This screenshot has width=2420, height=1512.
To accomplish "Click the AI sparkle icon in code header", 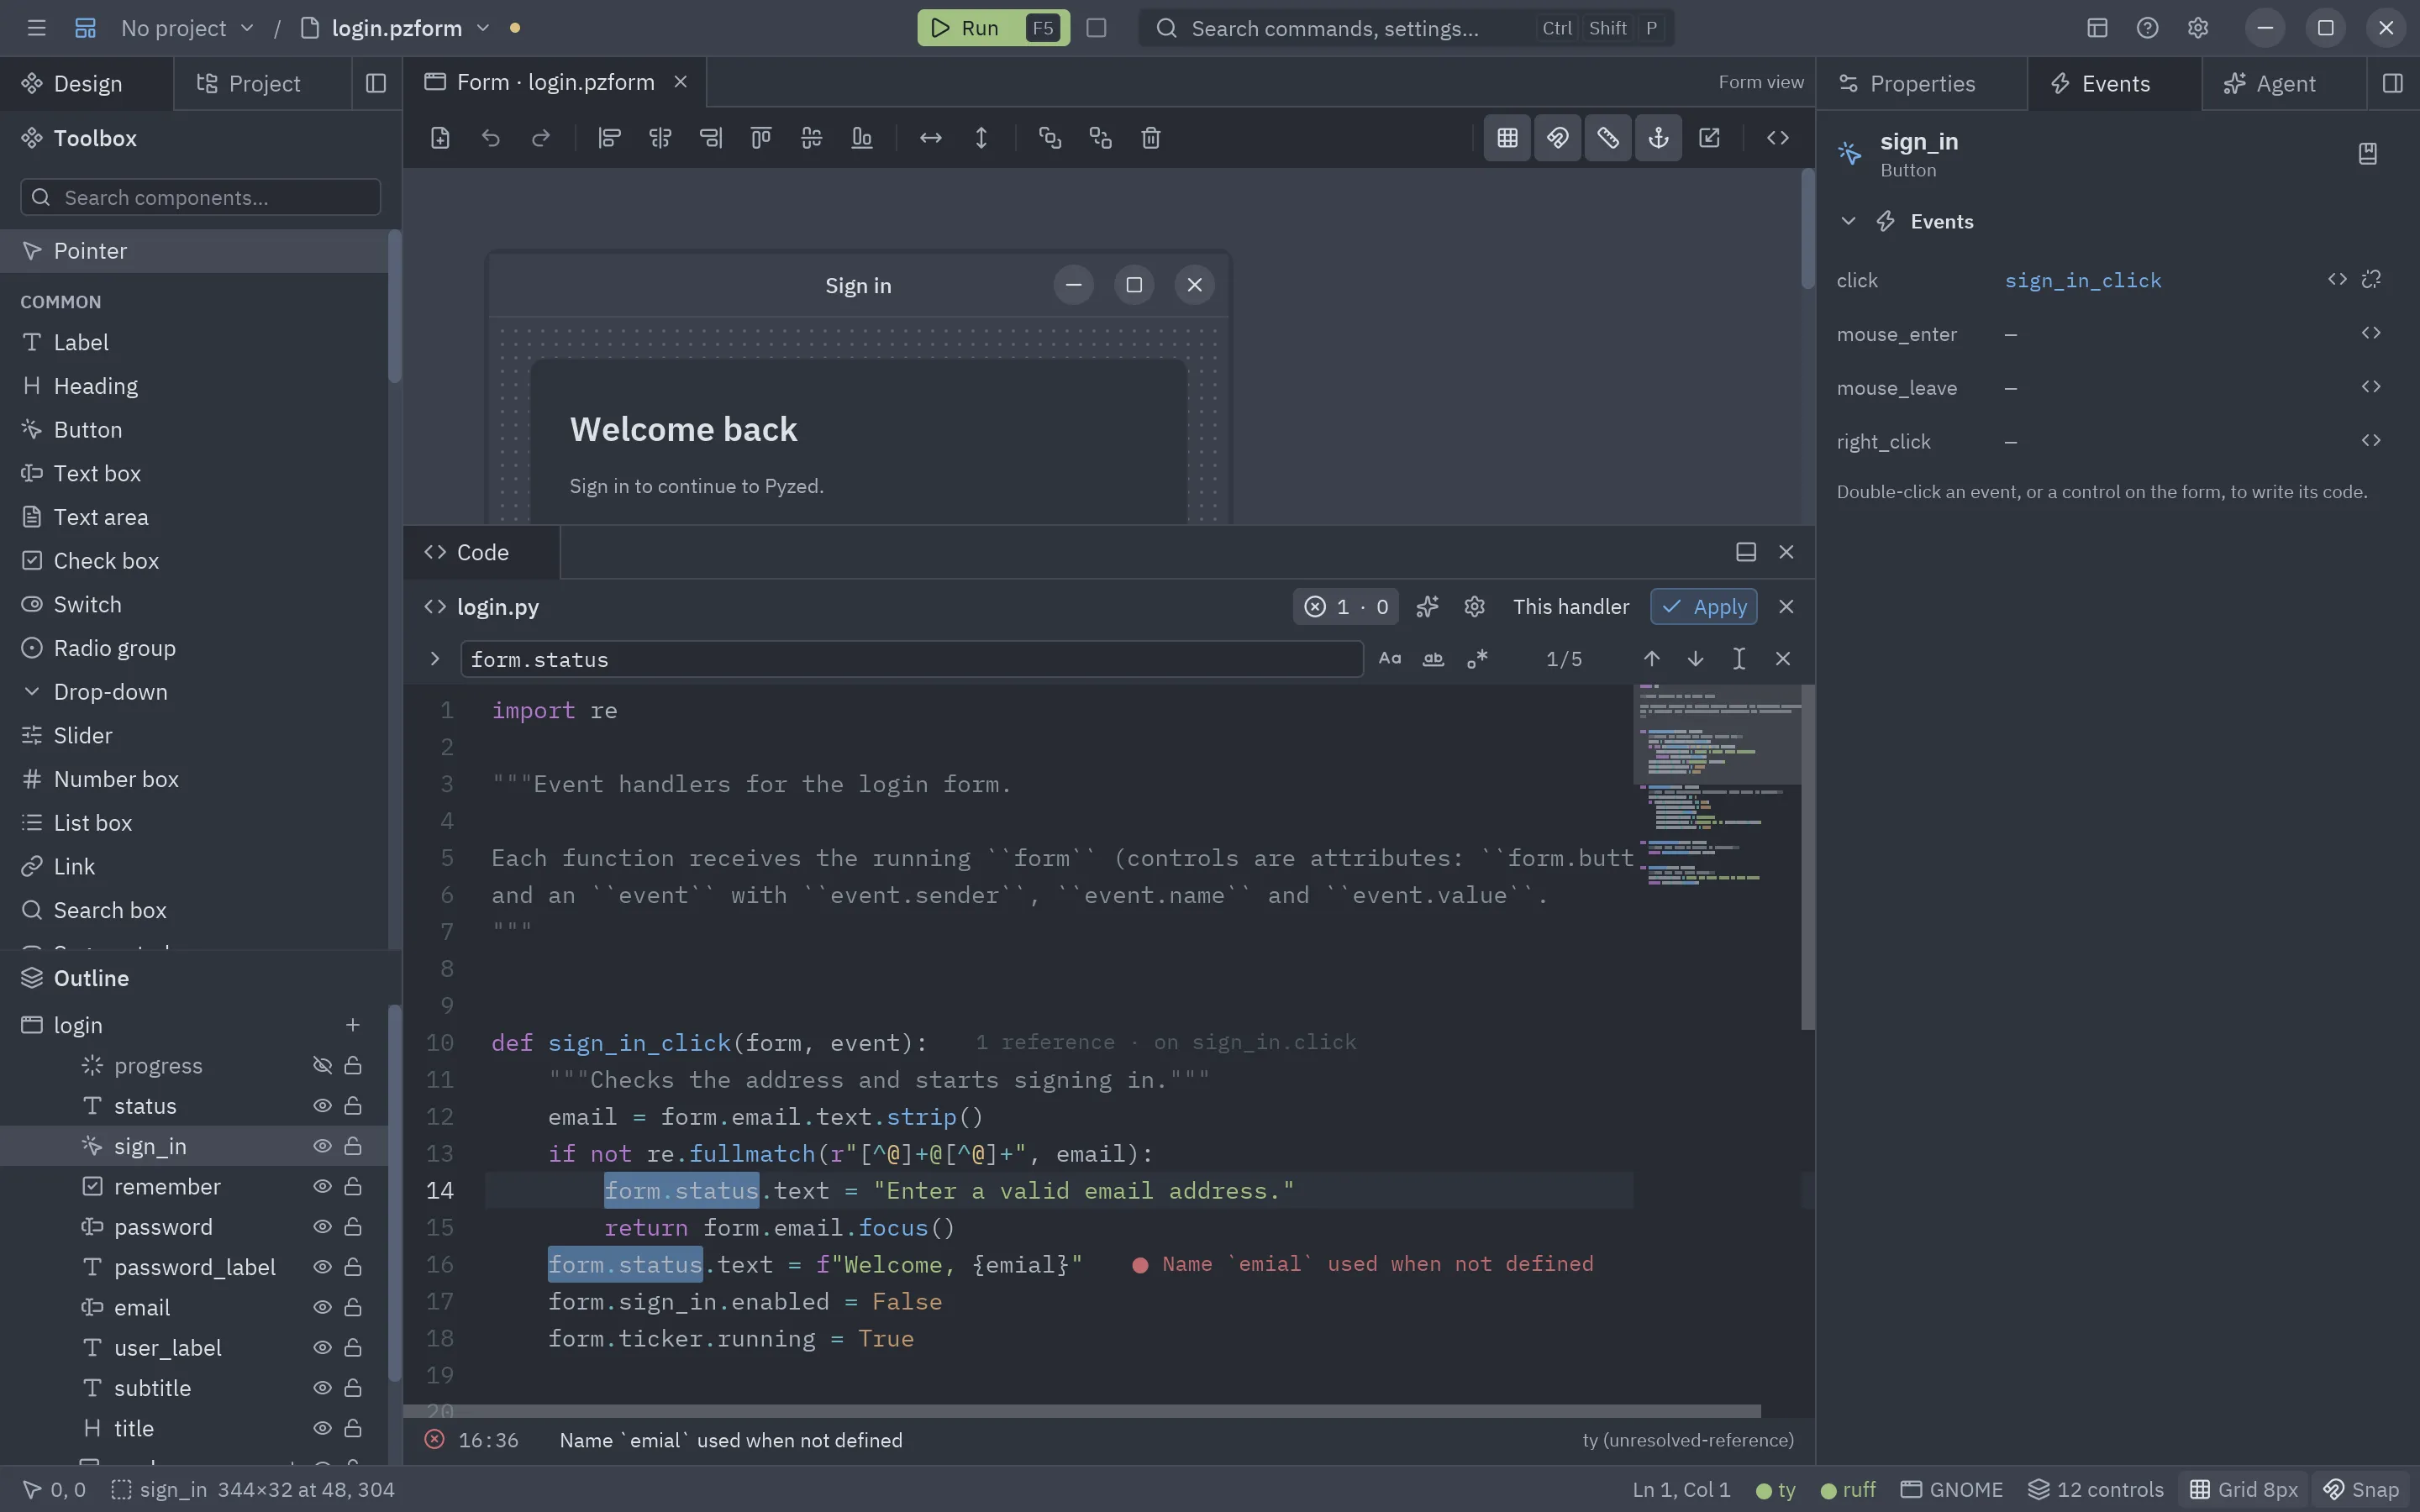I will pyautogui.click(x=1427, y=607).
